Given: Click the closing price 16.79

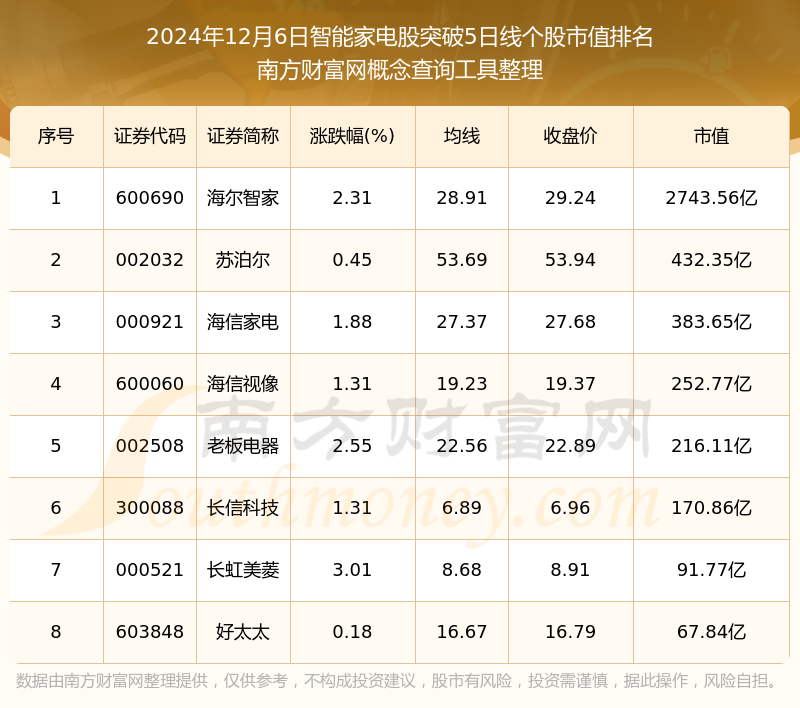Looking at the screenshot, I should coord(570,633).
